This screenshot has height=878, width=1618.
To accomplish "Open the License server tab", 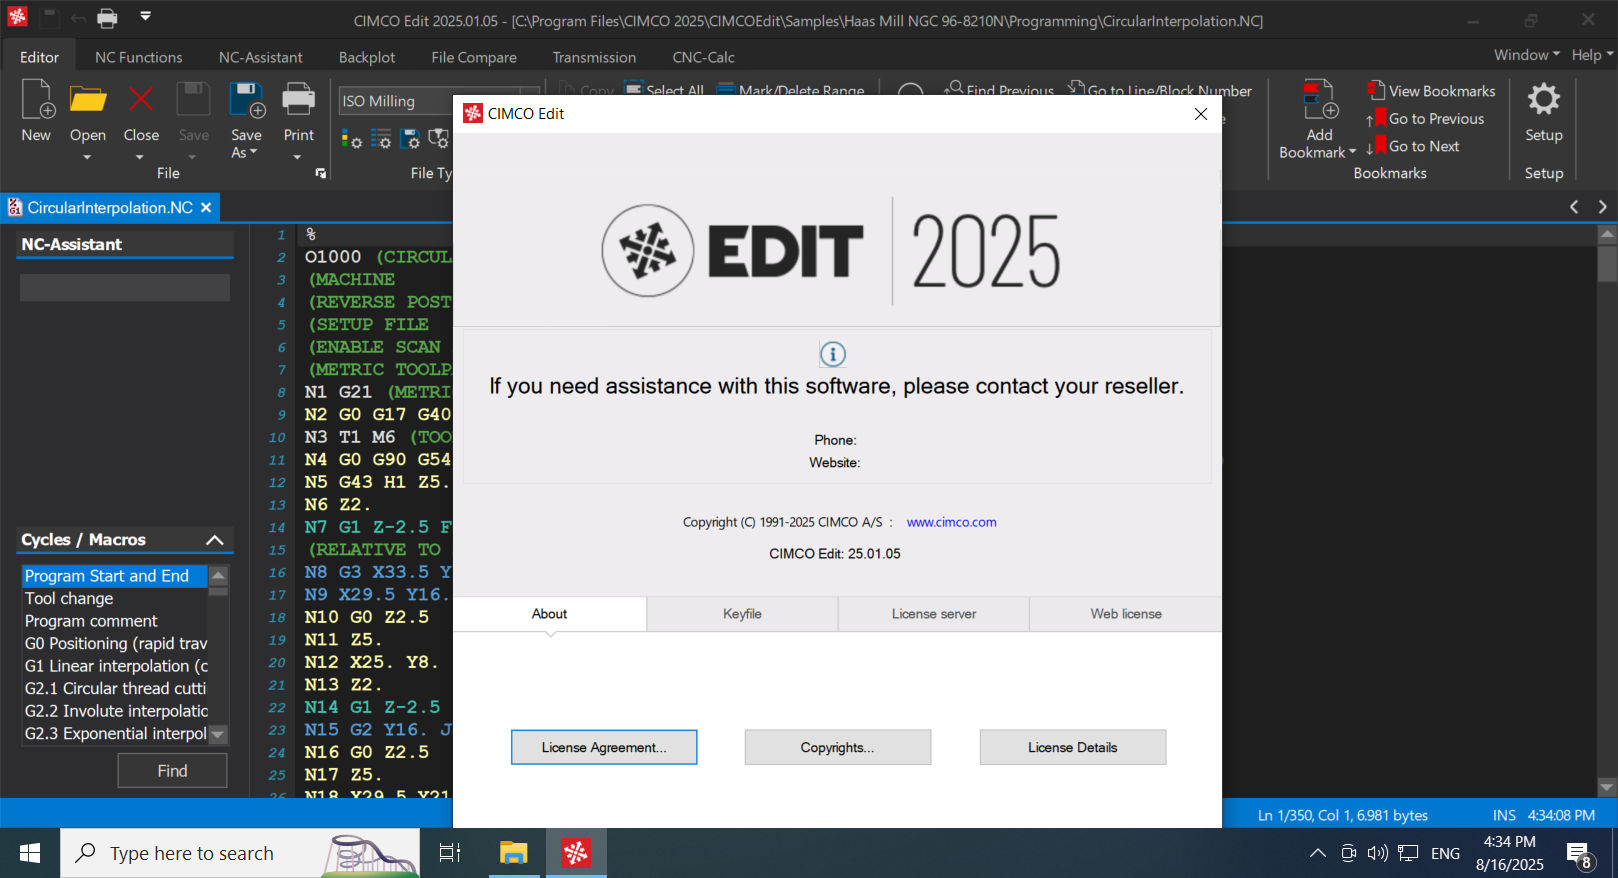I will click(x=934, y=614).
